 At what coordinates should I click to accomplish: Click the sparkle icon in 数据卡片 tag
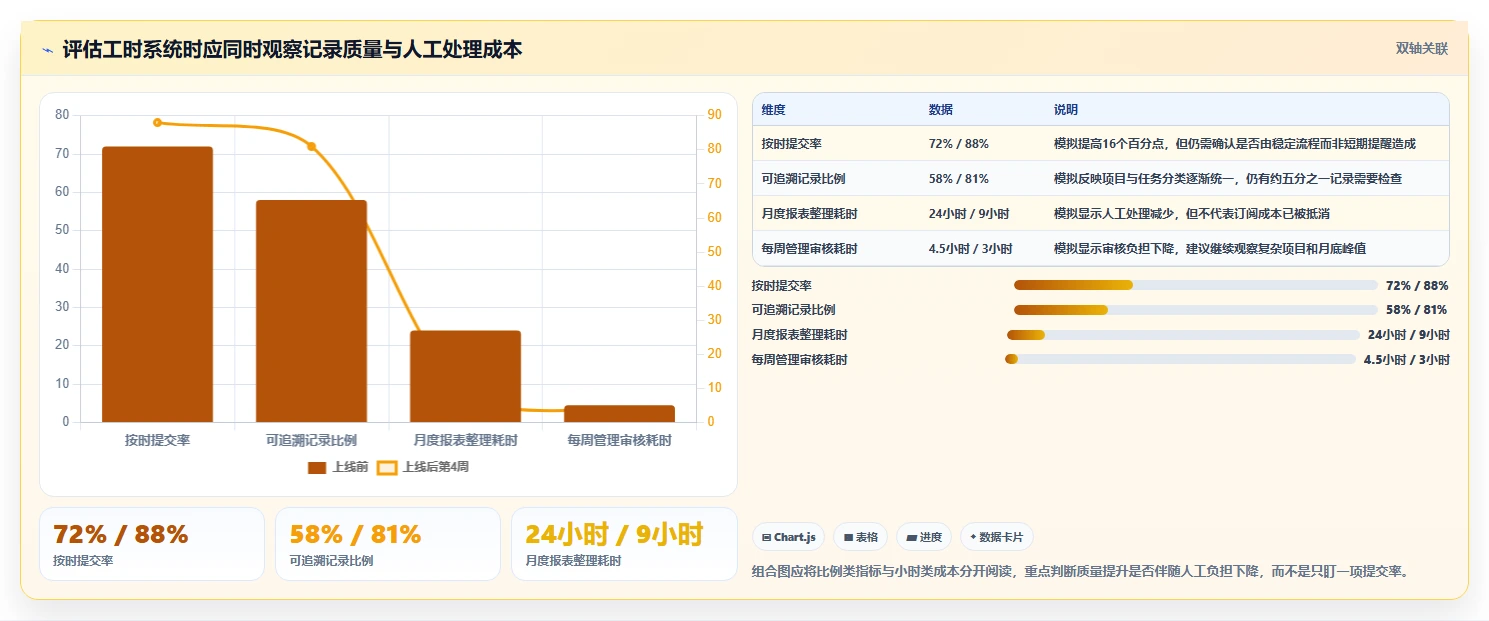tap(973, 537)
